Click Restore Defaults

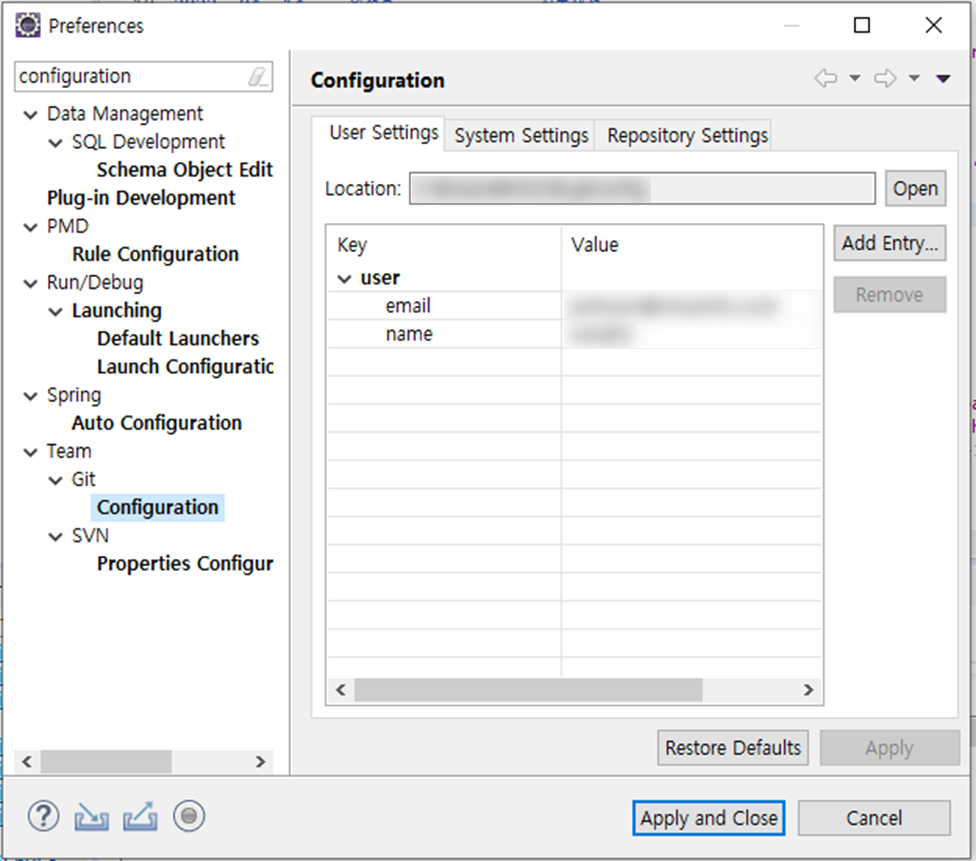(x=733, y=748)
